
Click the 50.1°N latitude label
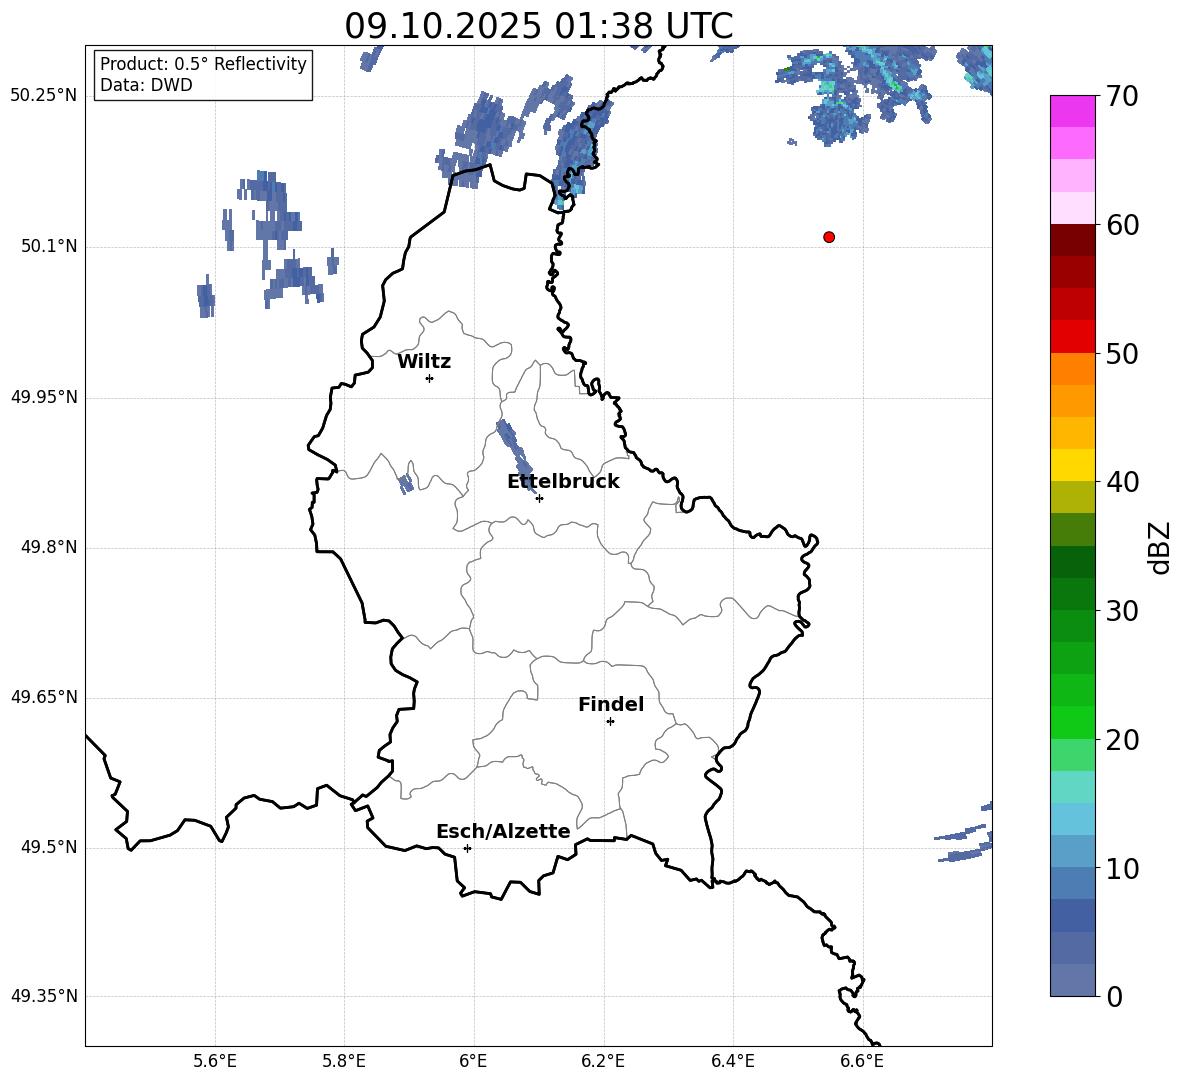coord(49,246)
